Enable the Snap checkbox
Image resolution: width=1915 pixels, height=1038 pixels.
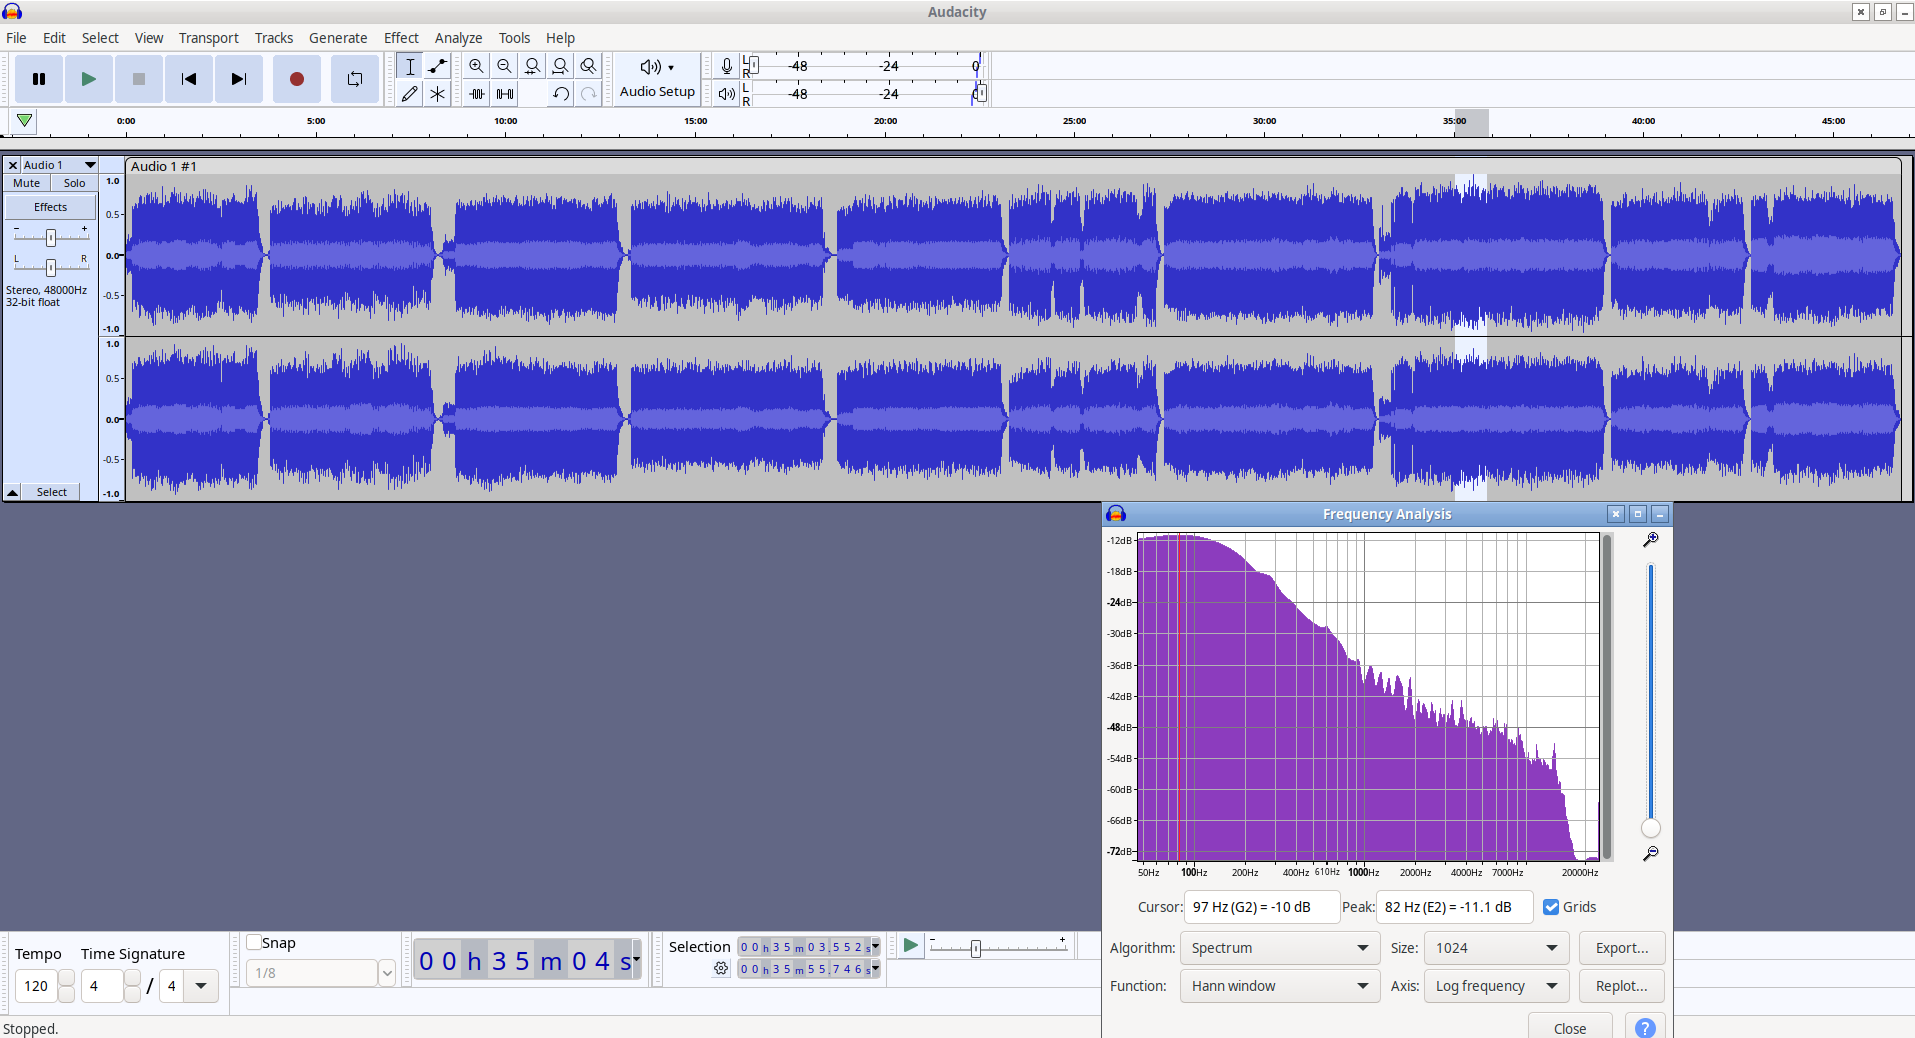click(254, 942)
